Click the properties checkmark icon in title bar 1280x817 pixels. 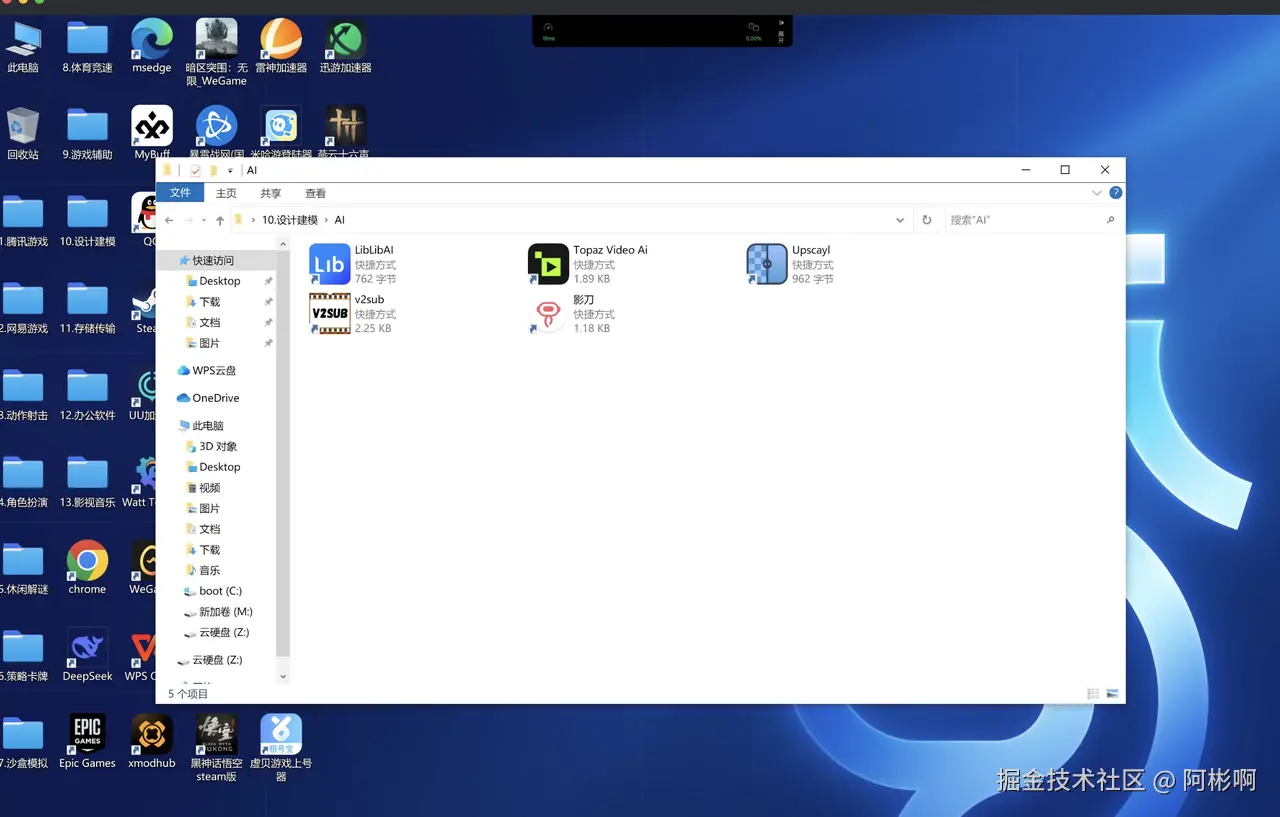click(x=195, y=171)
